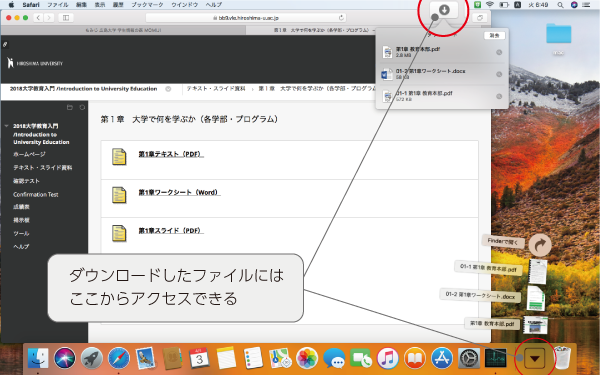
Task: Open Safari compass icon in Dock
Action: (x=119, y=359)
